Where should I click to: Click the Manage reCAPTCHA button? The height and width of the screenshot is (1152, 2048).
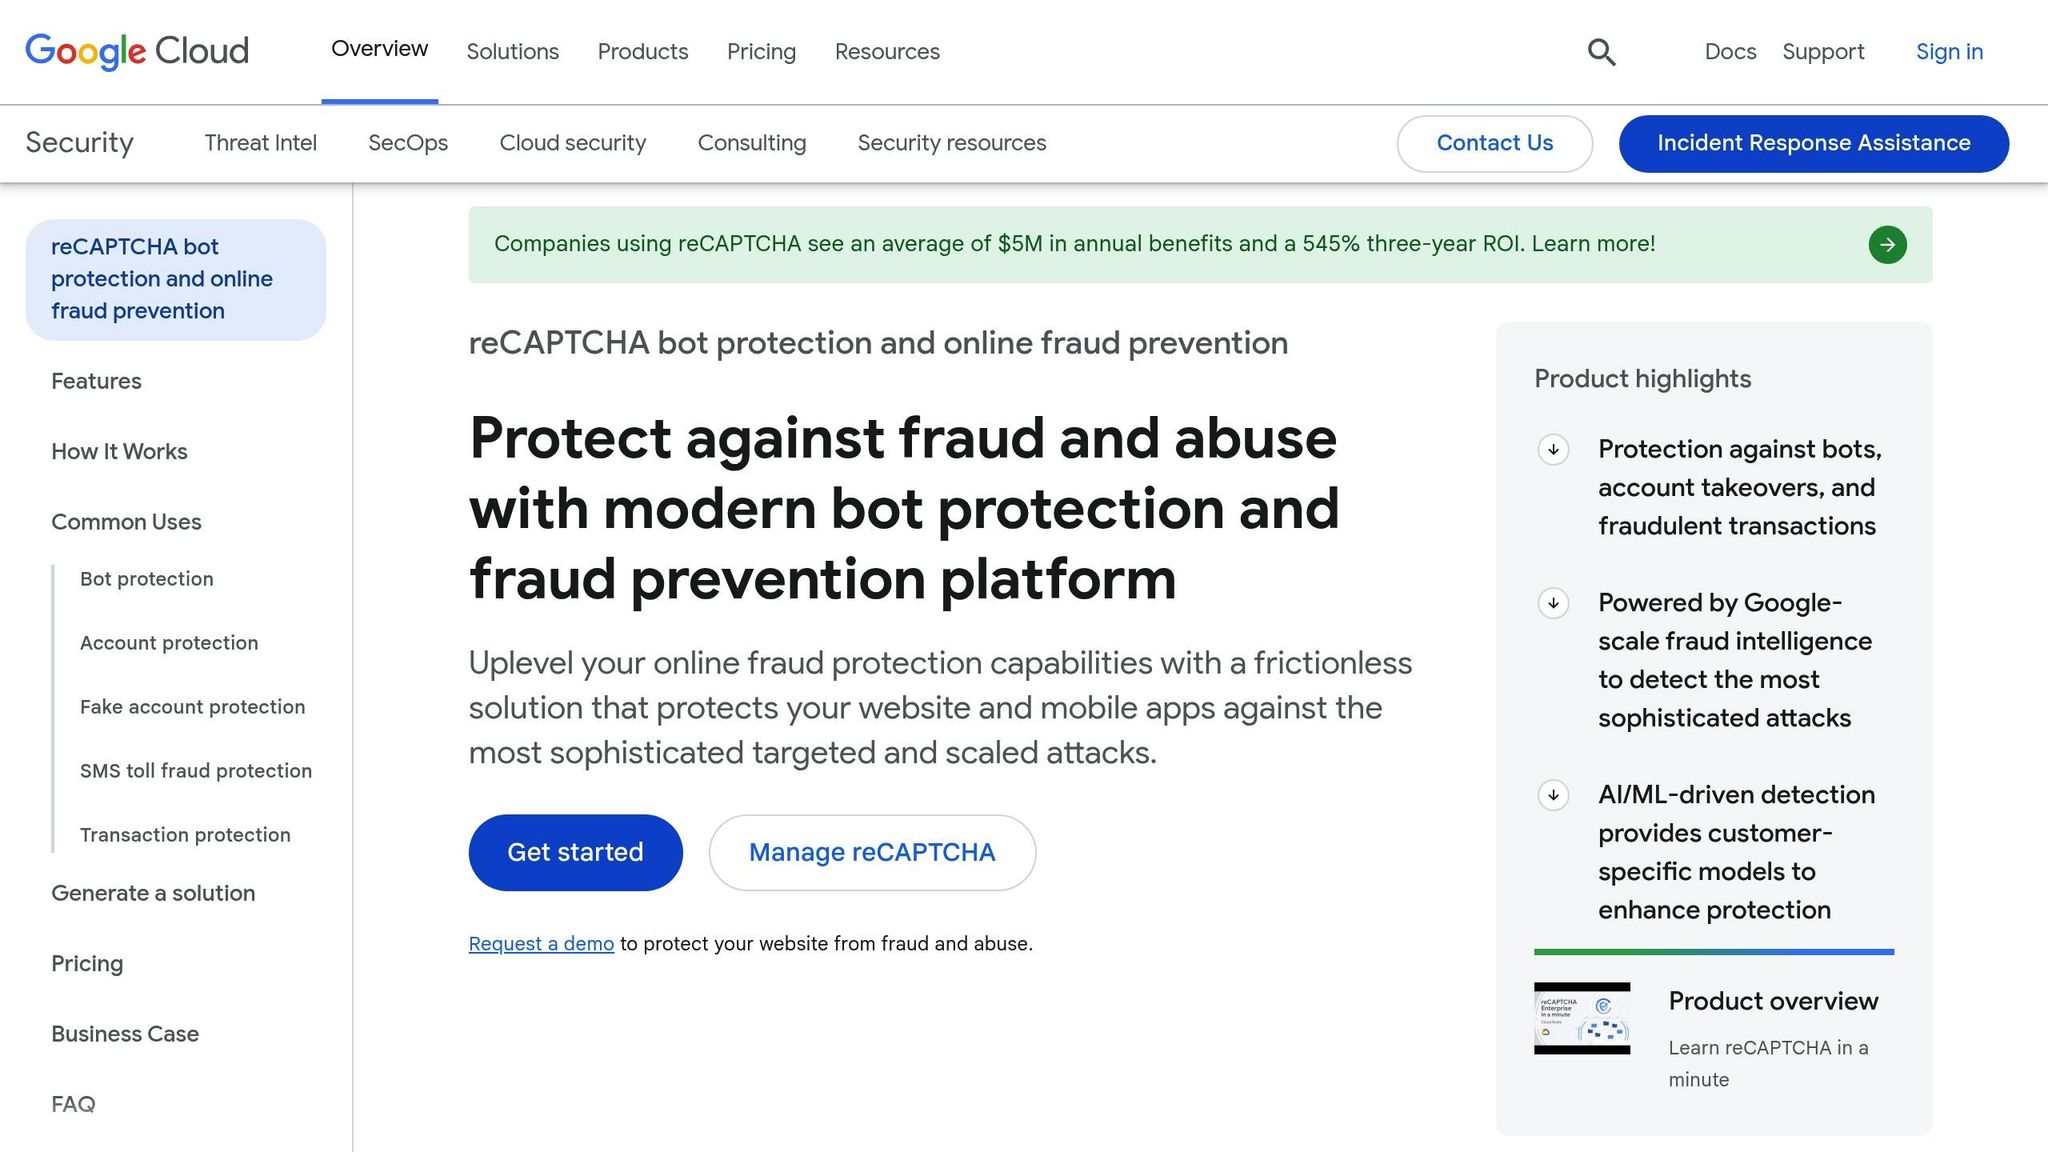(x=872, y=853)
